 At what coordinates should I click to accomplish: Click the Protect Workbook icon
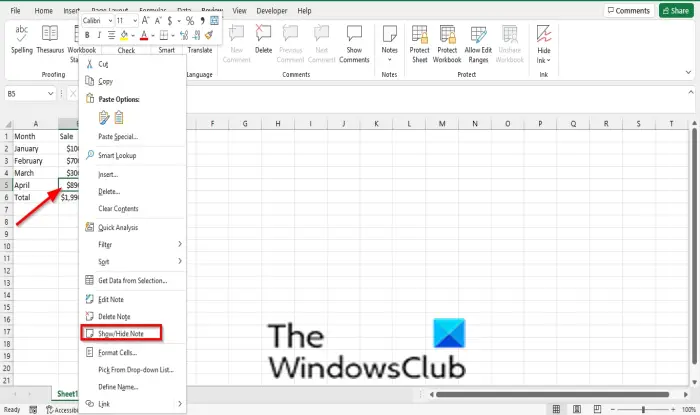[447, 34]
